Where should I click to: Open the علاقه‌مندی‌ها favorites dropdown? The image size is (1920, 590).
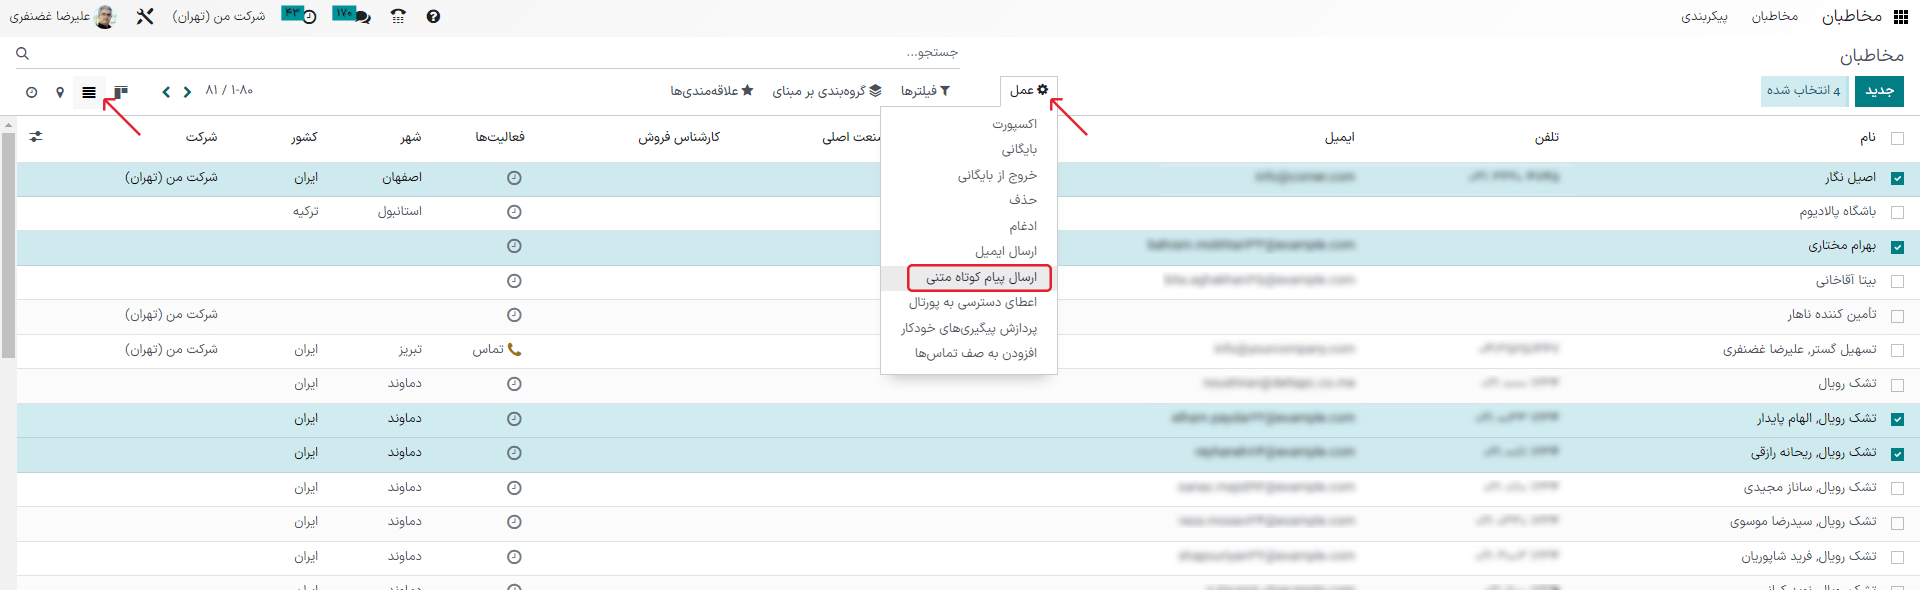[x=711, y=91]
